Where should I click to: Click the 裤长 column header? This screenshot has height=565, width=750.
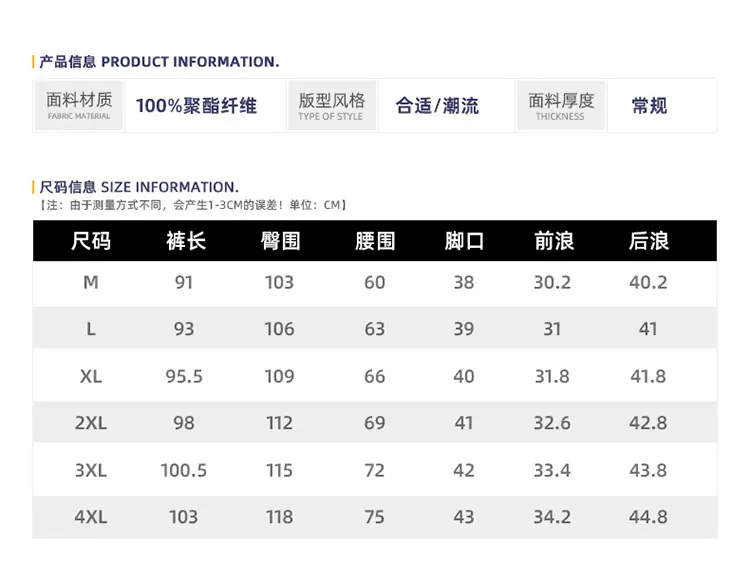coord(186,241)
